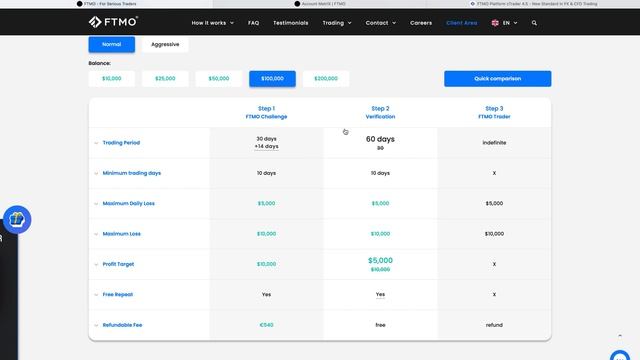Screen dimensions: 640x360
Task: Choose the $200,000 balance
Action: coord(326,79)
